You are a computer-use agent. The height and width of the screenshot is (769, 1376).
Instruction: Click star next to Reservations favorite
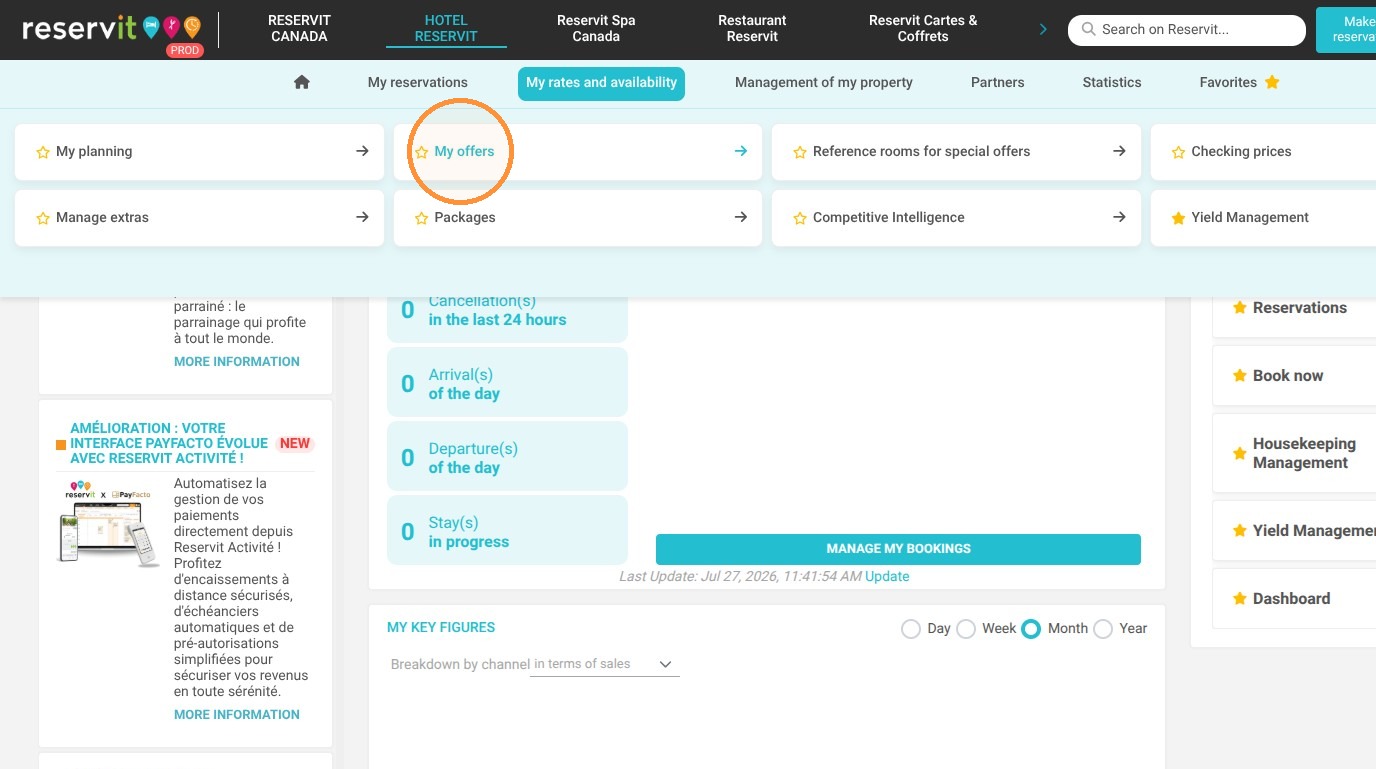pos(1240,307)
